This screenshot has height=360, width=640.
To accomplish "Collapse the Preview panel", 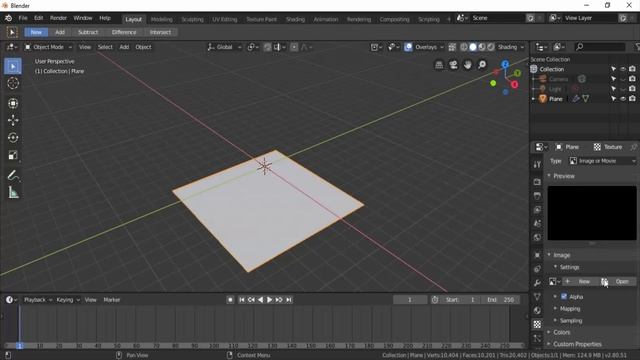I will 549,176.
